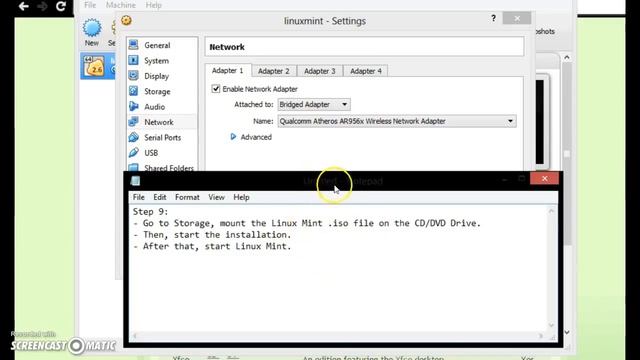
Task: Open VirtualBox File menu
Action: 90,5
